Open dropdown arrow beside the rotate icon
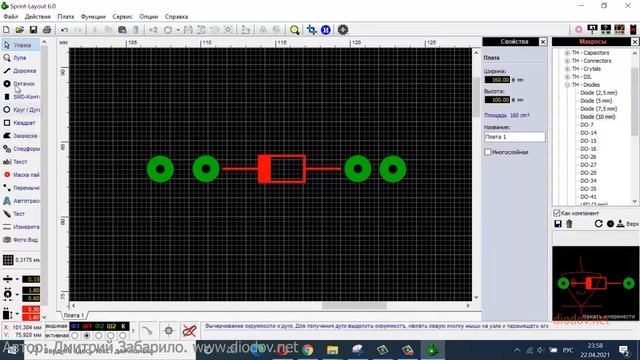Image resolution: width=640 pixels, height=360 pixels. click(x=178, y=30)
